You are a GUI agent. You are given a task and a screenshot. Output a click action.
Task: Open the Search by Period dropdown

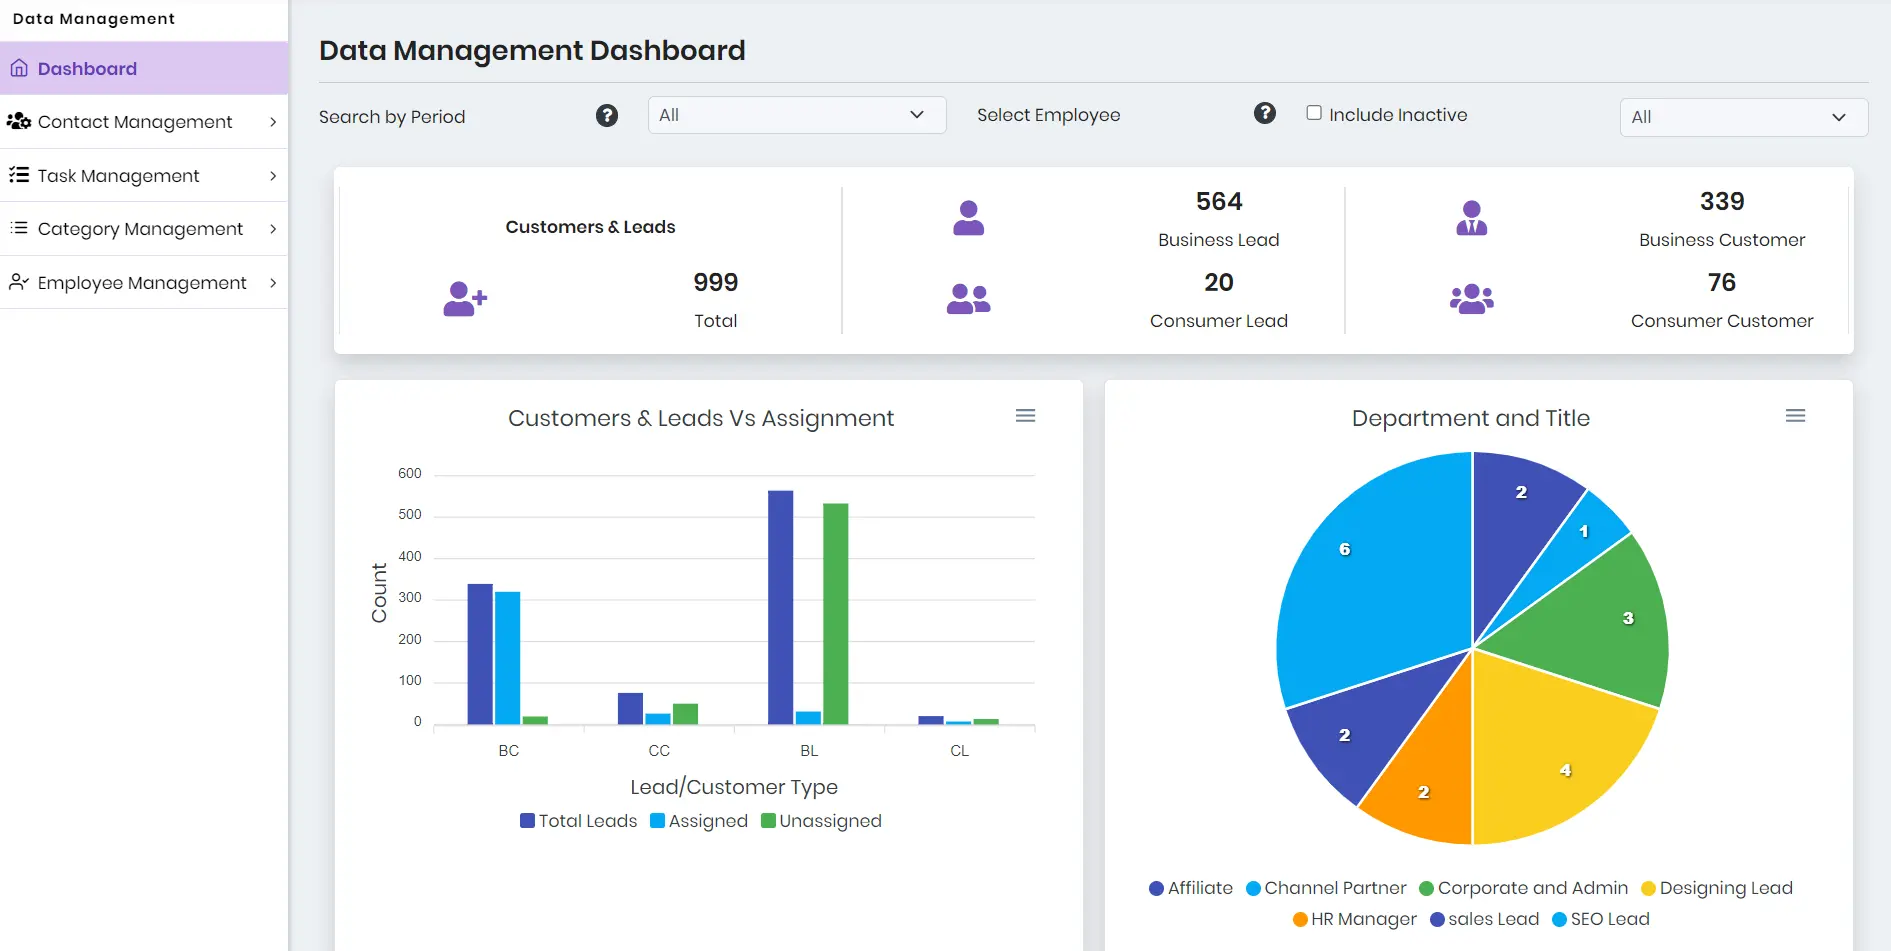(796, 114)
